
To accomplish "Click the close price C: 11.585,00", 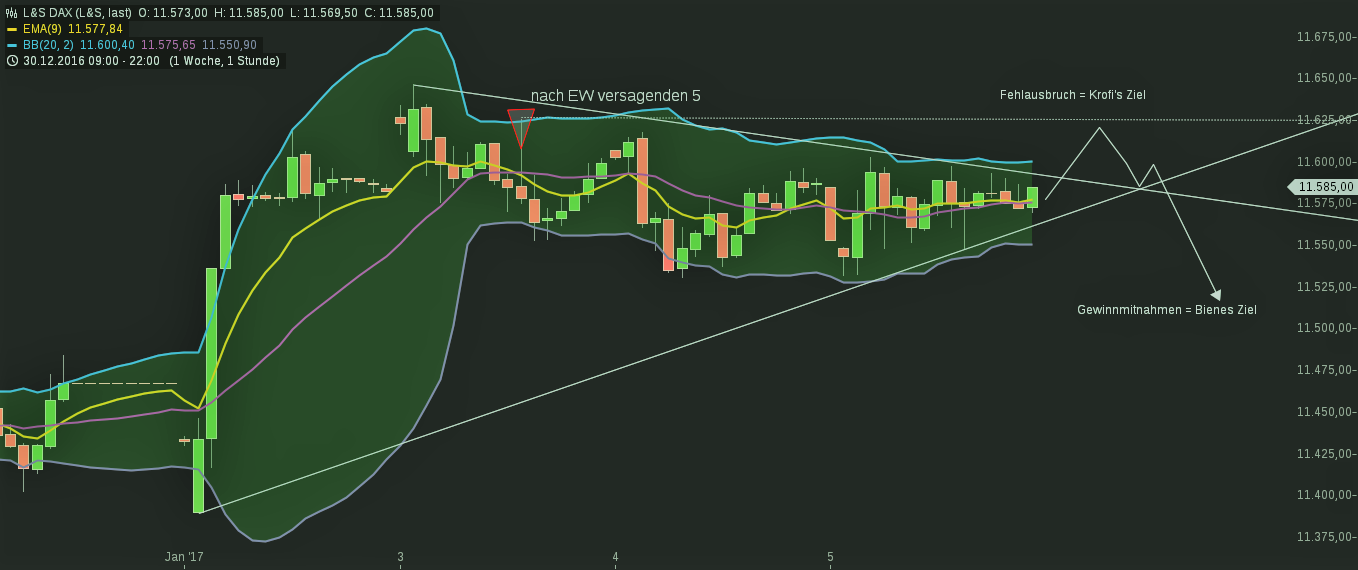I will (x=399, y=13).
